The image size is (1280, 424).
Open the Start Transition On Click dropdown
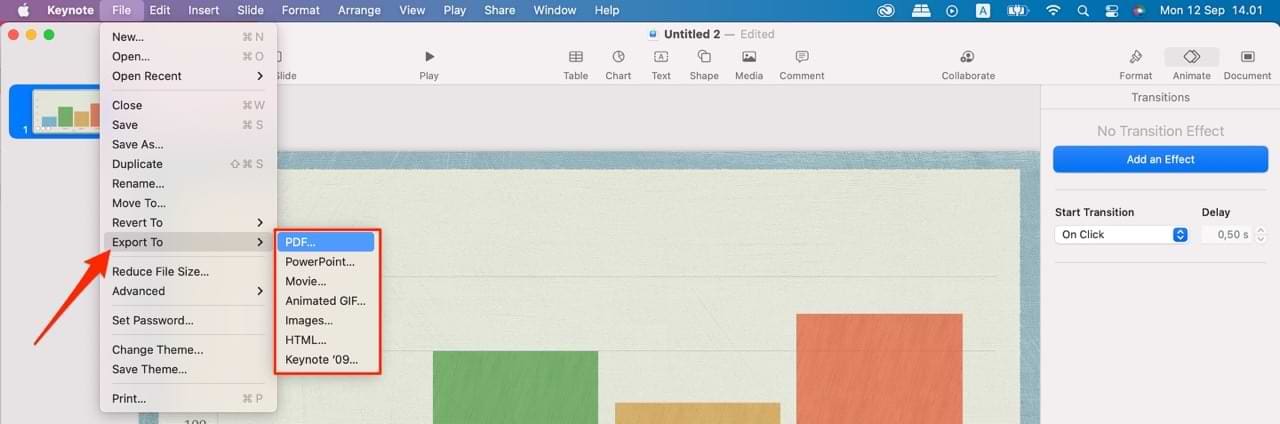point(1121,235)
